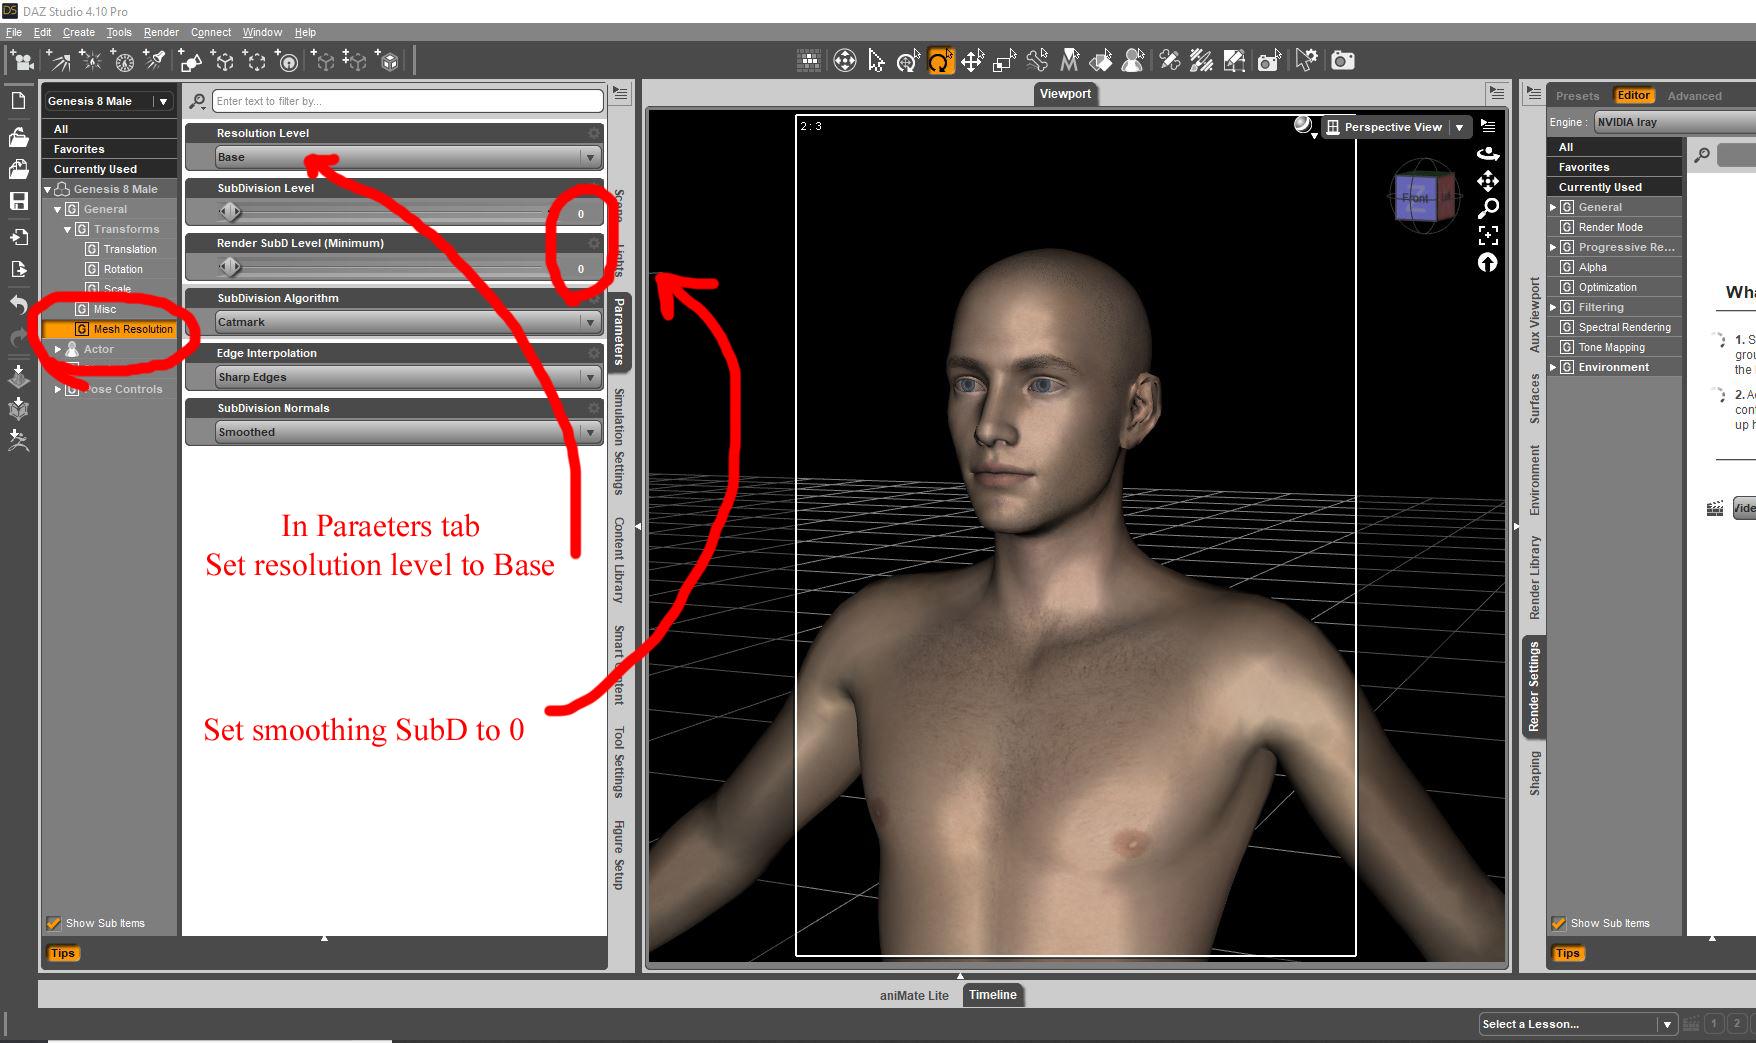
Task: Select the Scale tool
Action: pyautogui.click(x=1004, y=61)
